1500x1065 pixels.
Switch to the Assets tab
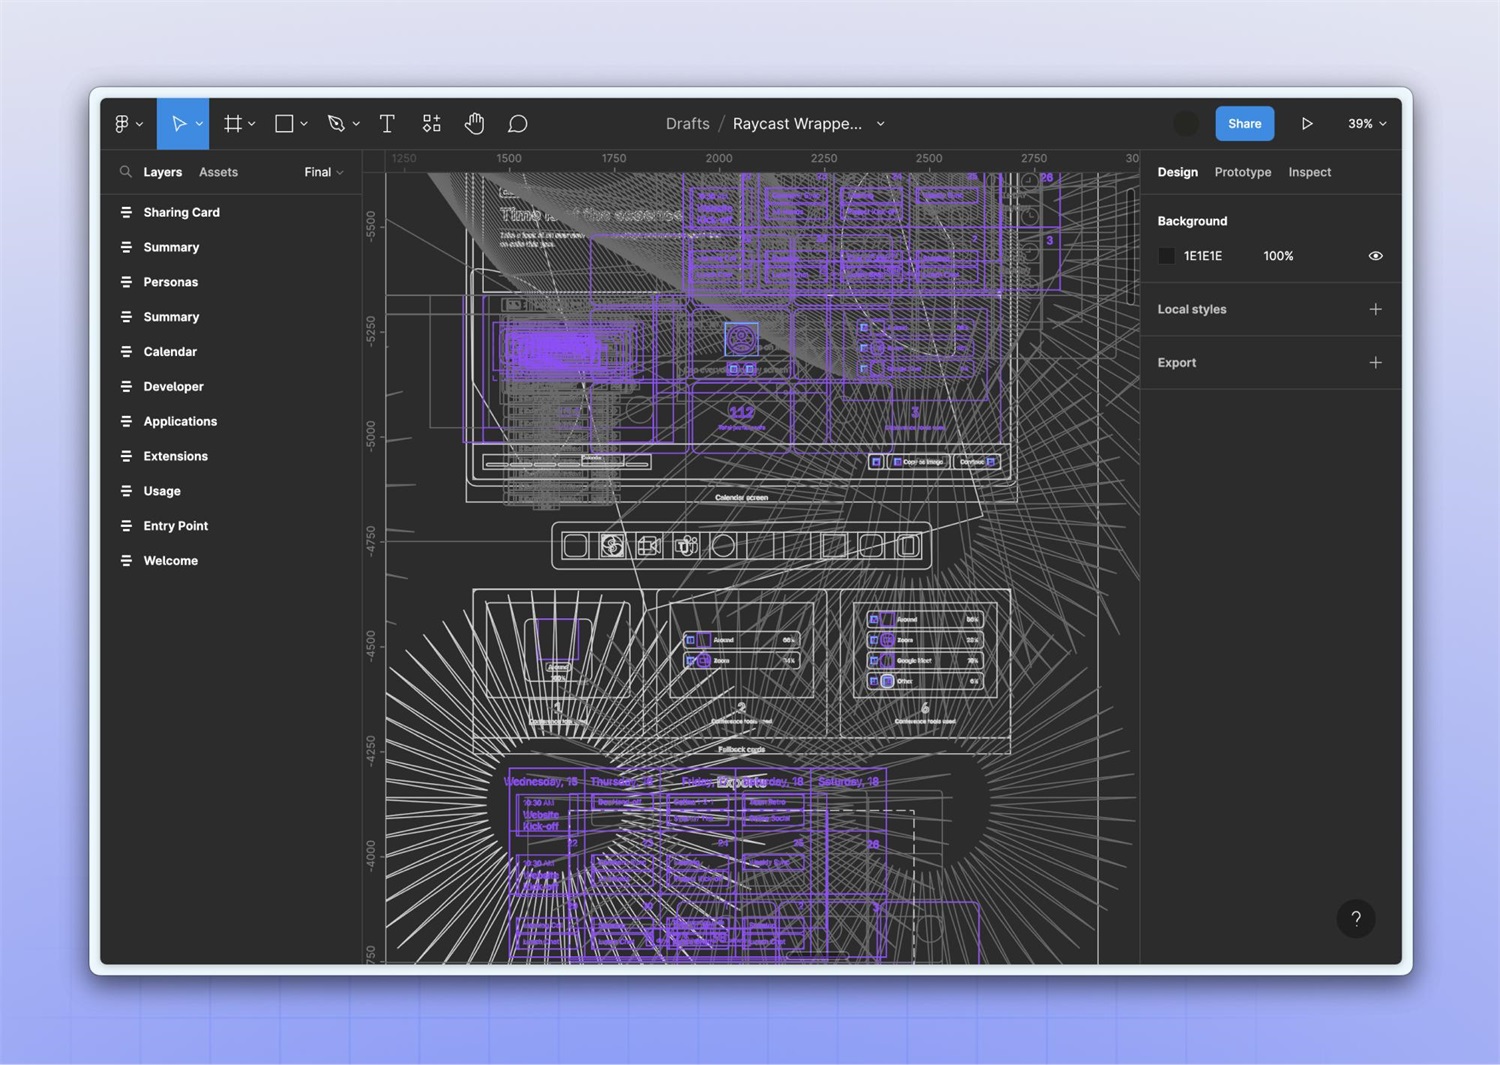(218, 172)
